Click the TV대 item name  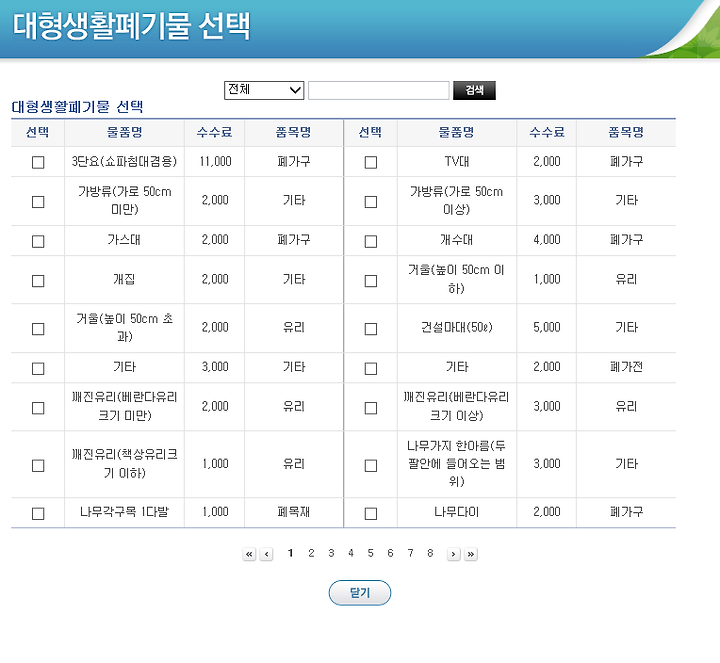coord(456,162)
